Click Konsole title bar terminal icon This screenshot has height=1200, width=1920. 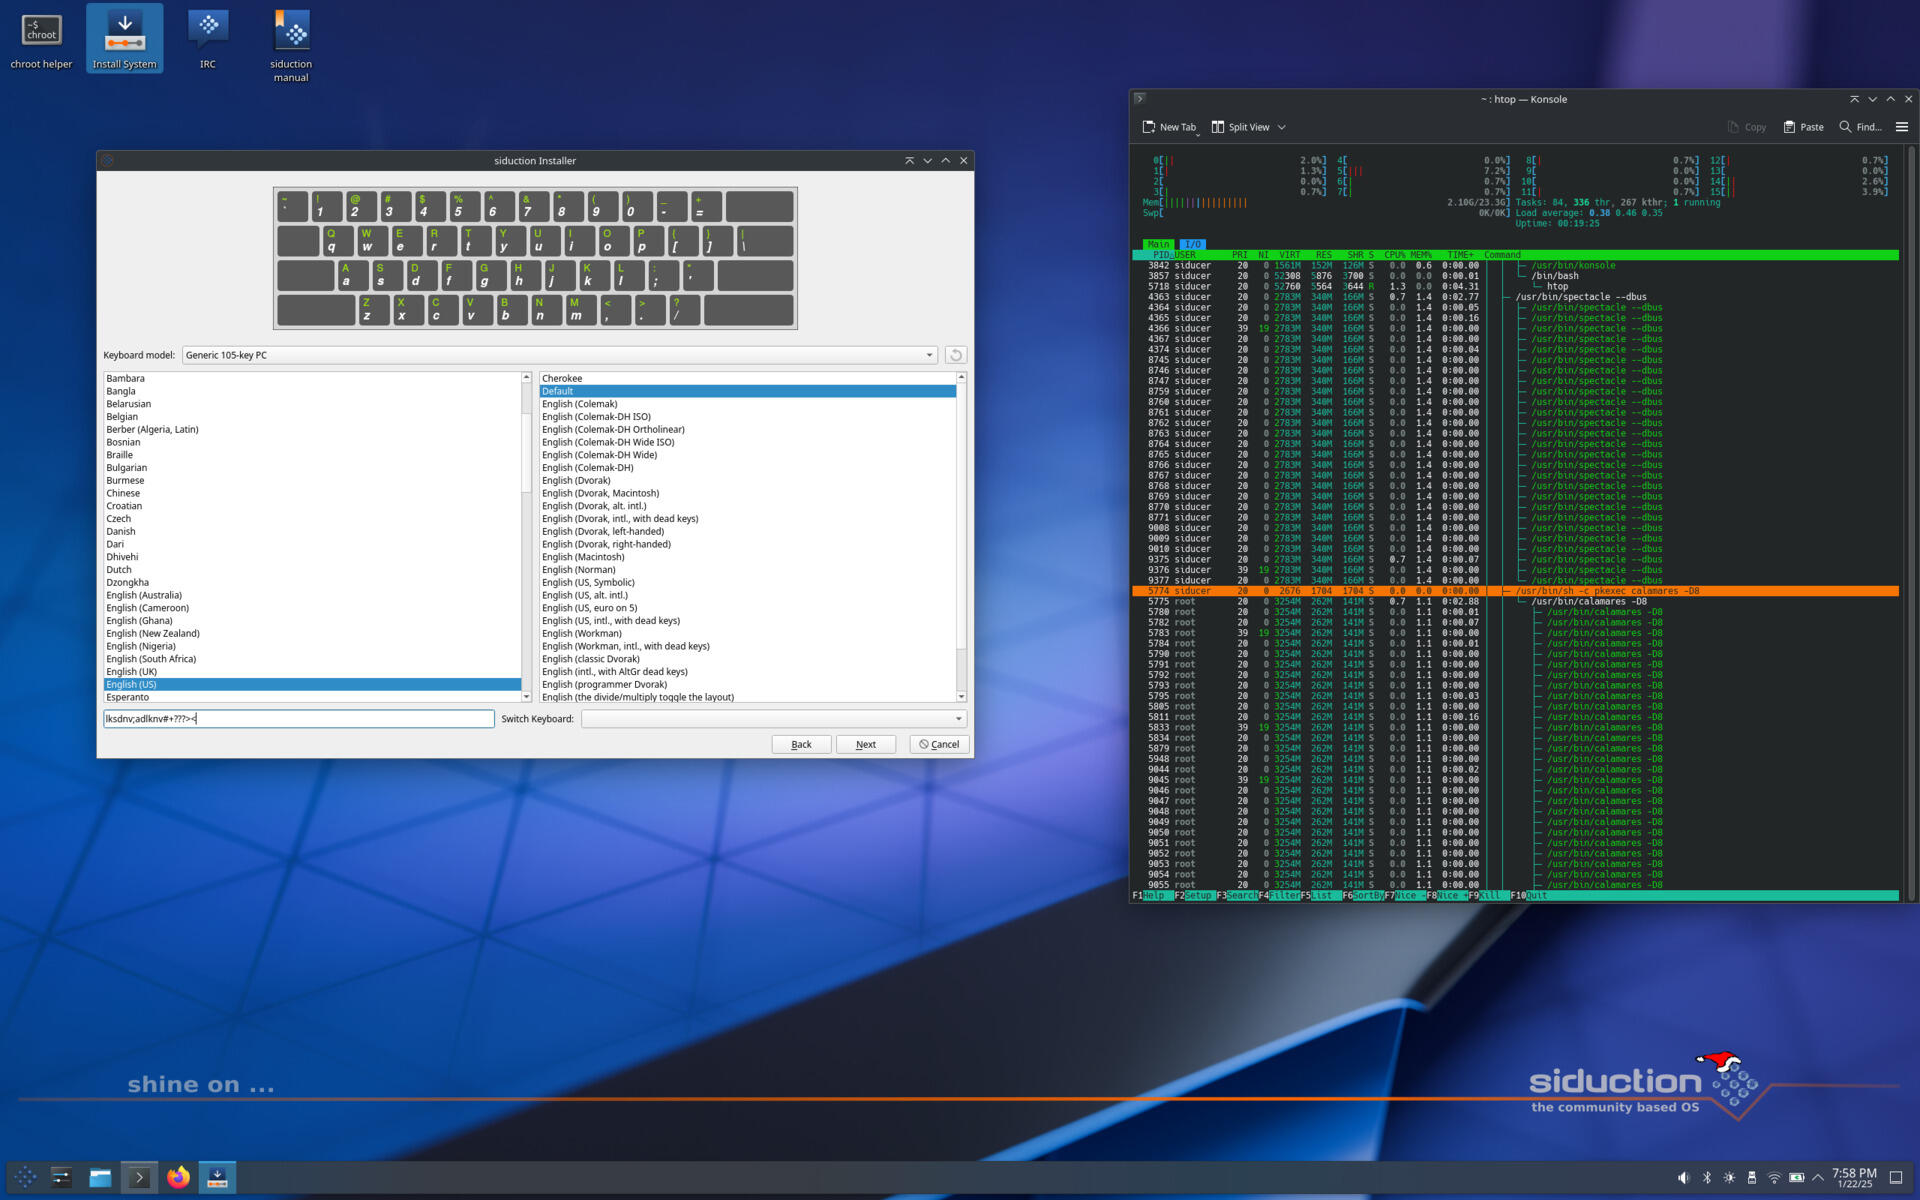(x=1139, y=99)
